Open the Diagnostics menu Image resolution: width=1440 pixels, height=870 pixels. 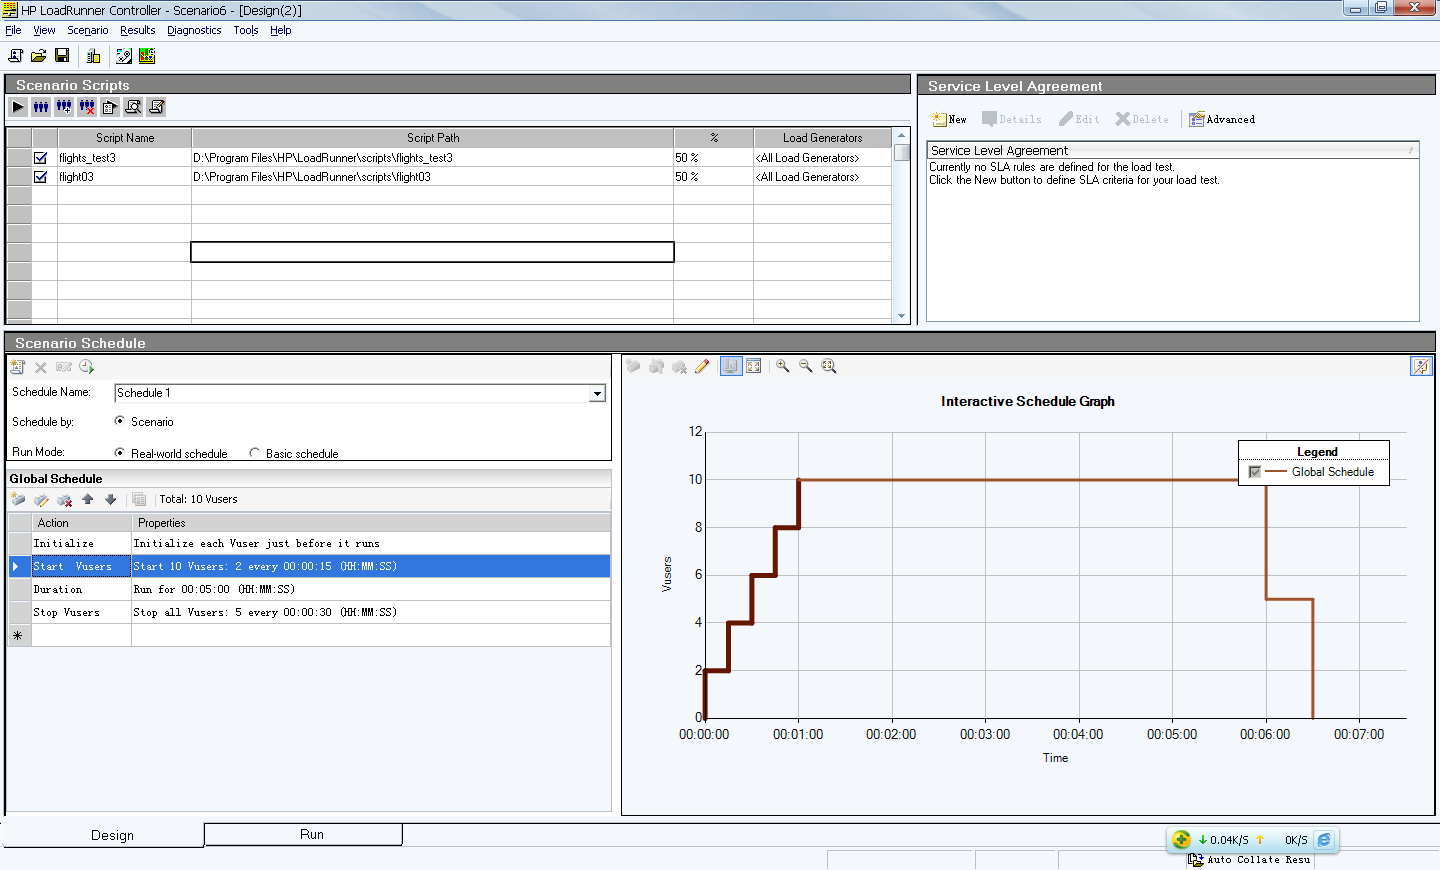click(x=194, y=30)
